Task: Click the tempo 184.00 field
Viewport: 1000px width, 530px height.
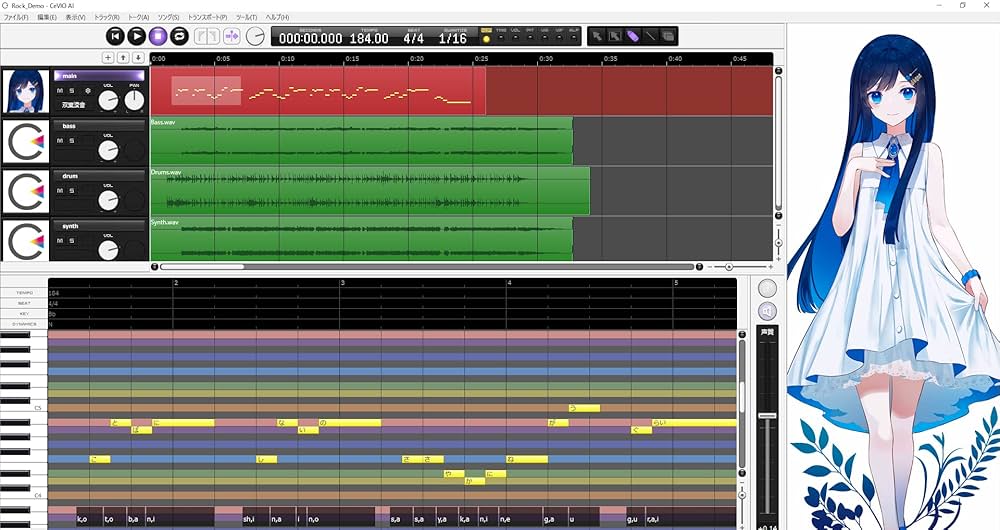Action: pyautogui.click(x=369, y=37)
